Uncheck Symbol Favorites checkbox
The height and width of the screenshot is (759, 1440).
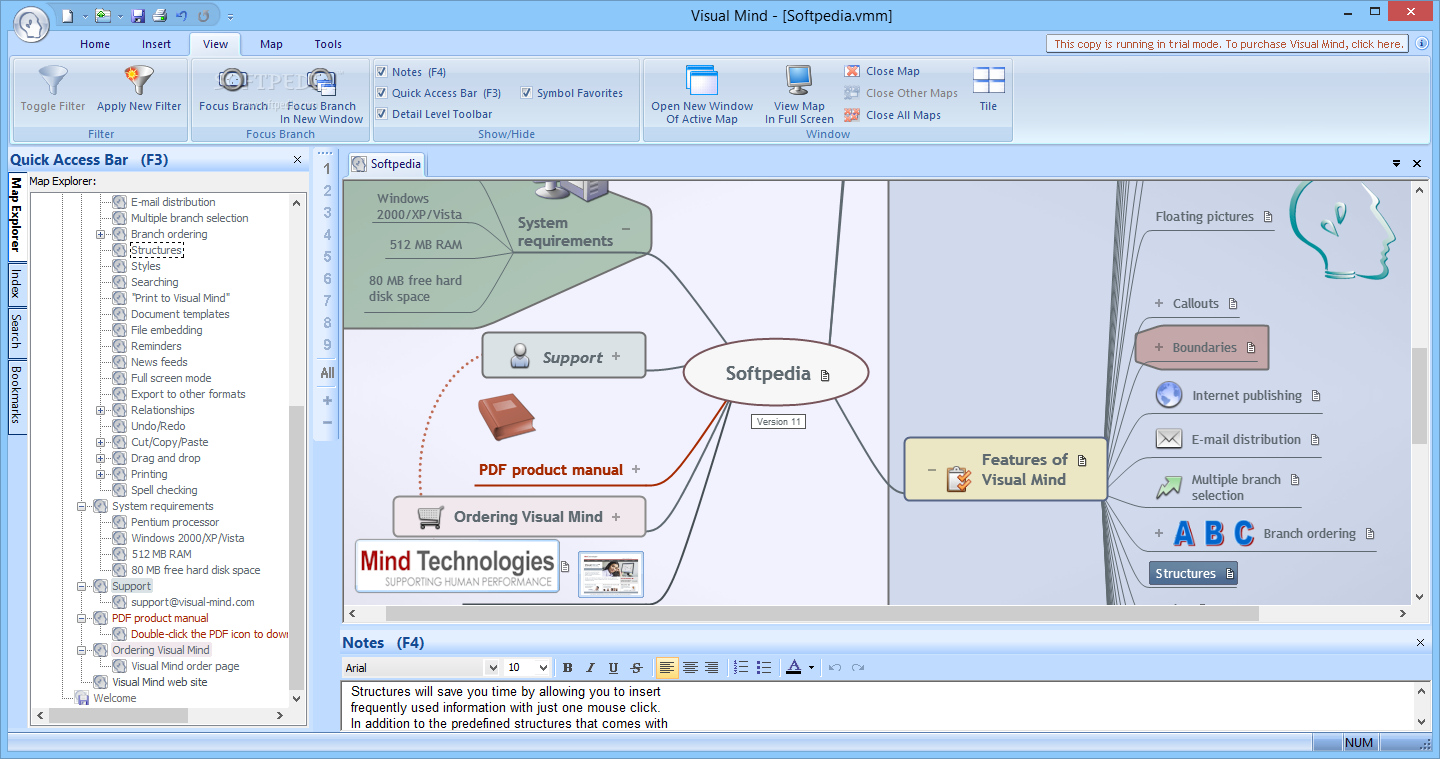pyautogui.click(x=527, y=93)
